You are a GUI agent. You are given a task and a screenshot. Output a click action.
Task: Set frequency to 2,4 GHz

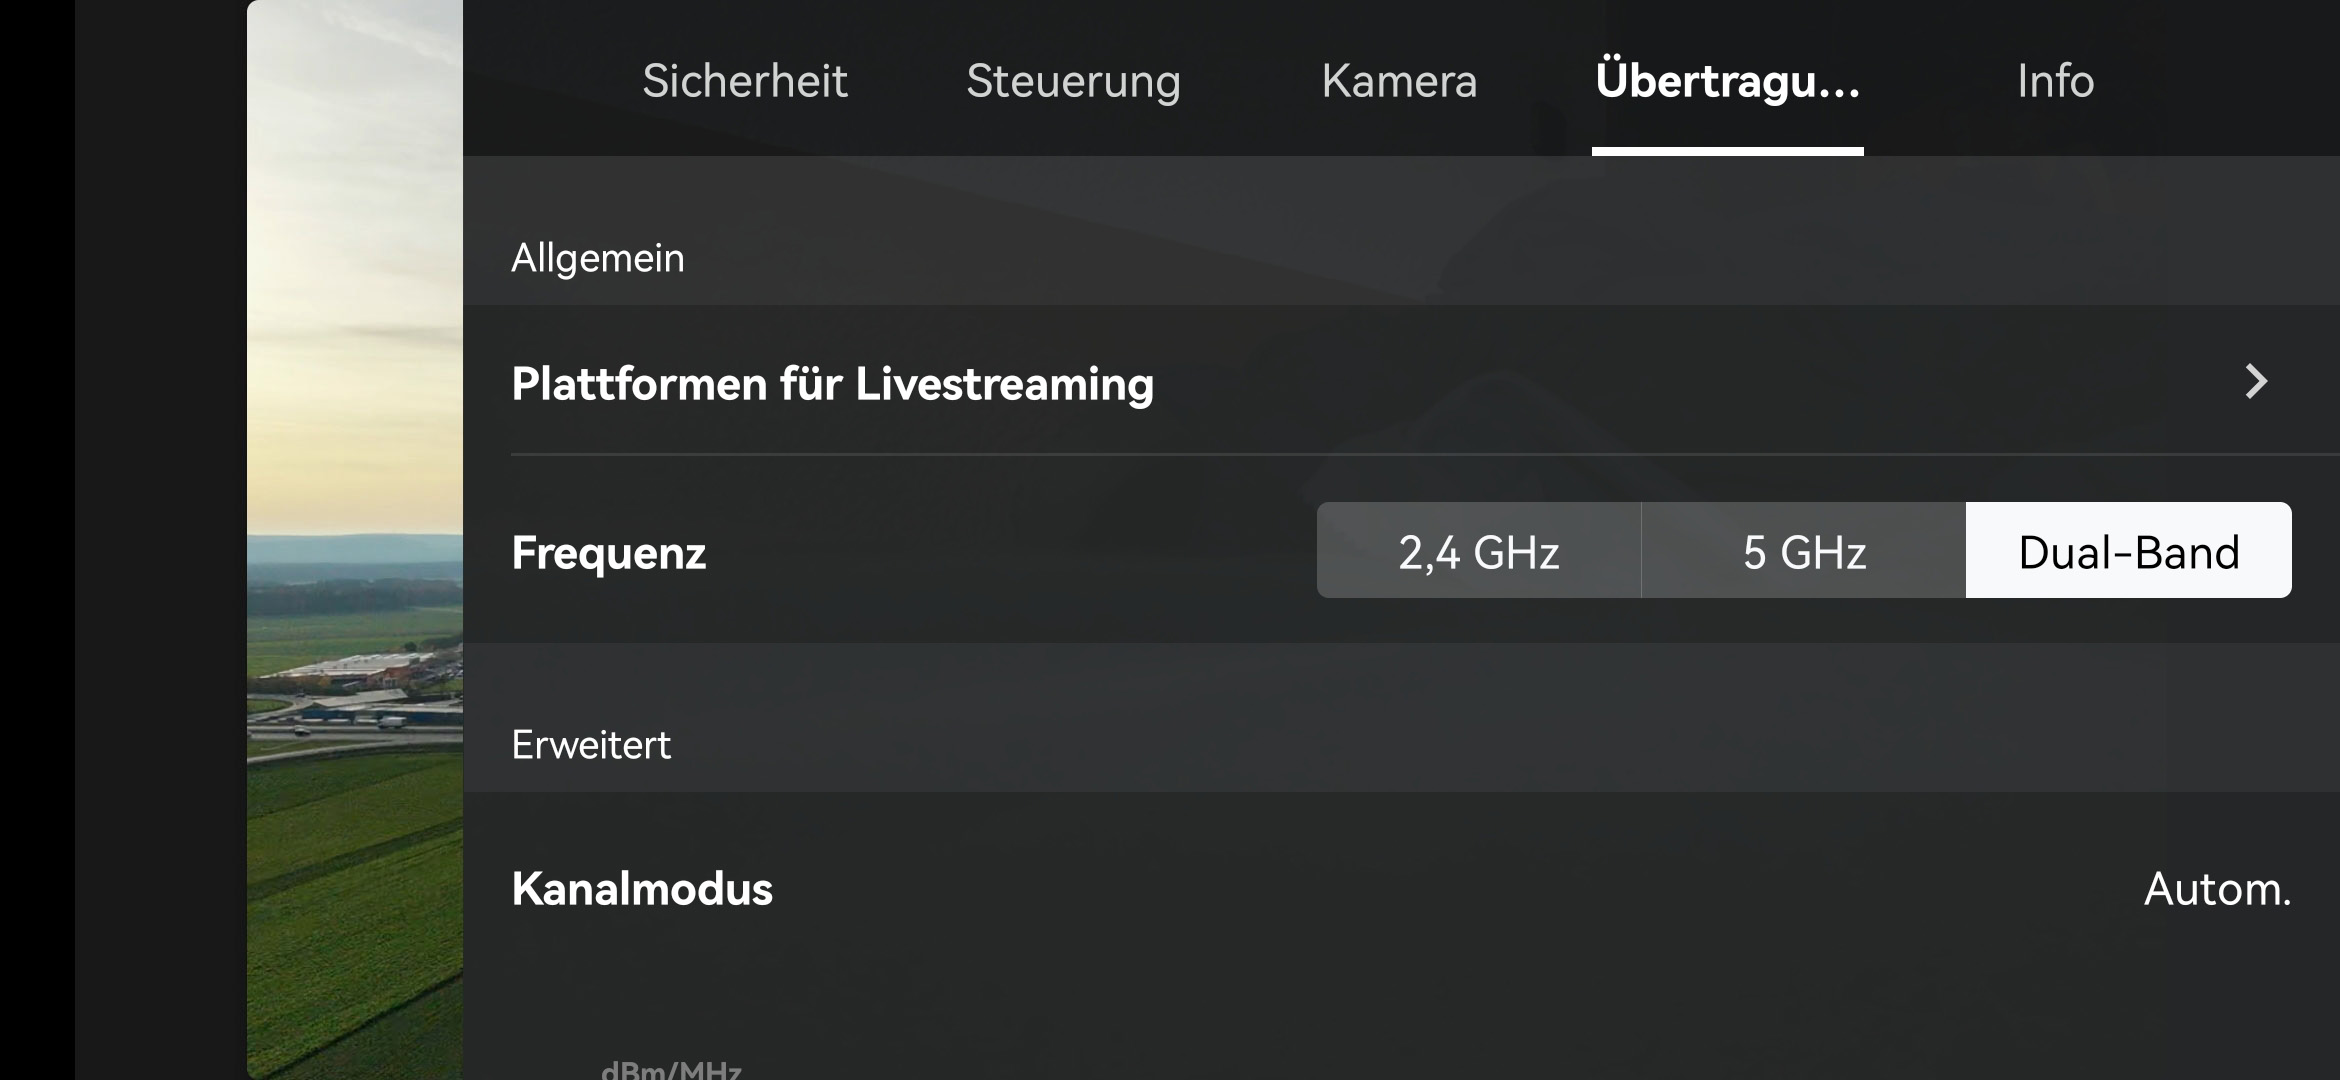point(1478,551)
